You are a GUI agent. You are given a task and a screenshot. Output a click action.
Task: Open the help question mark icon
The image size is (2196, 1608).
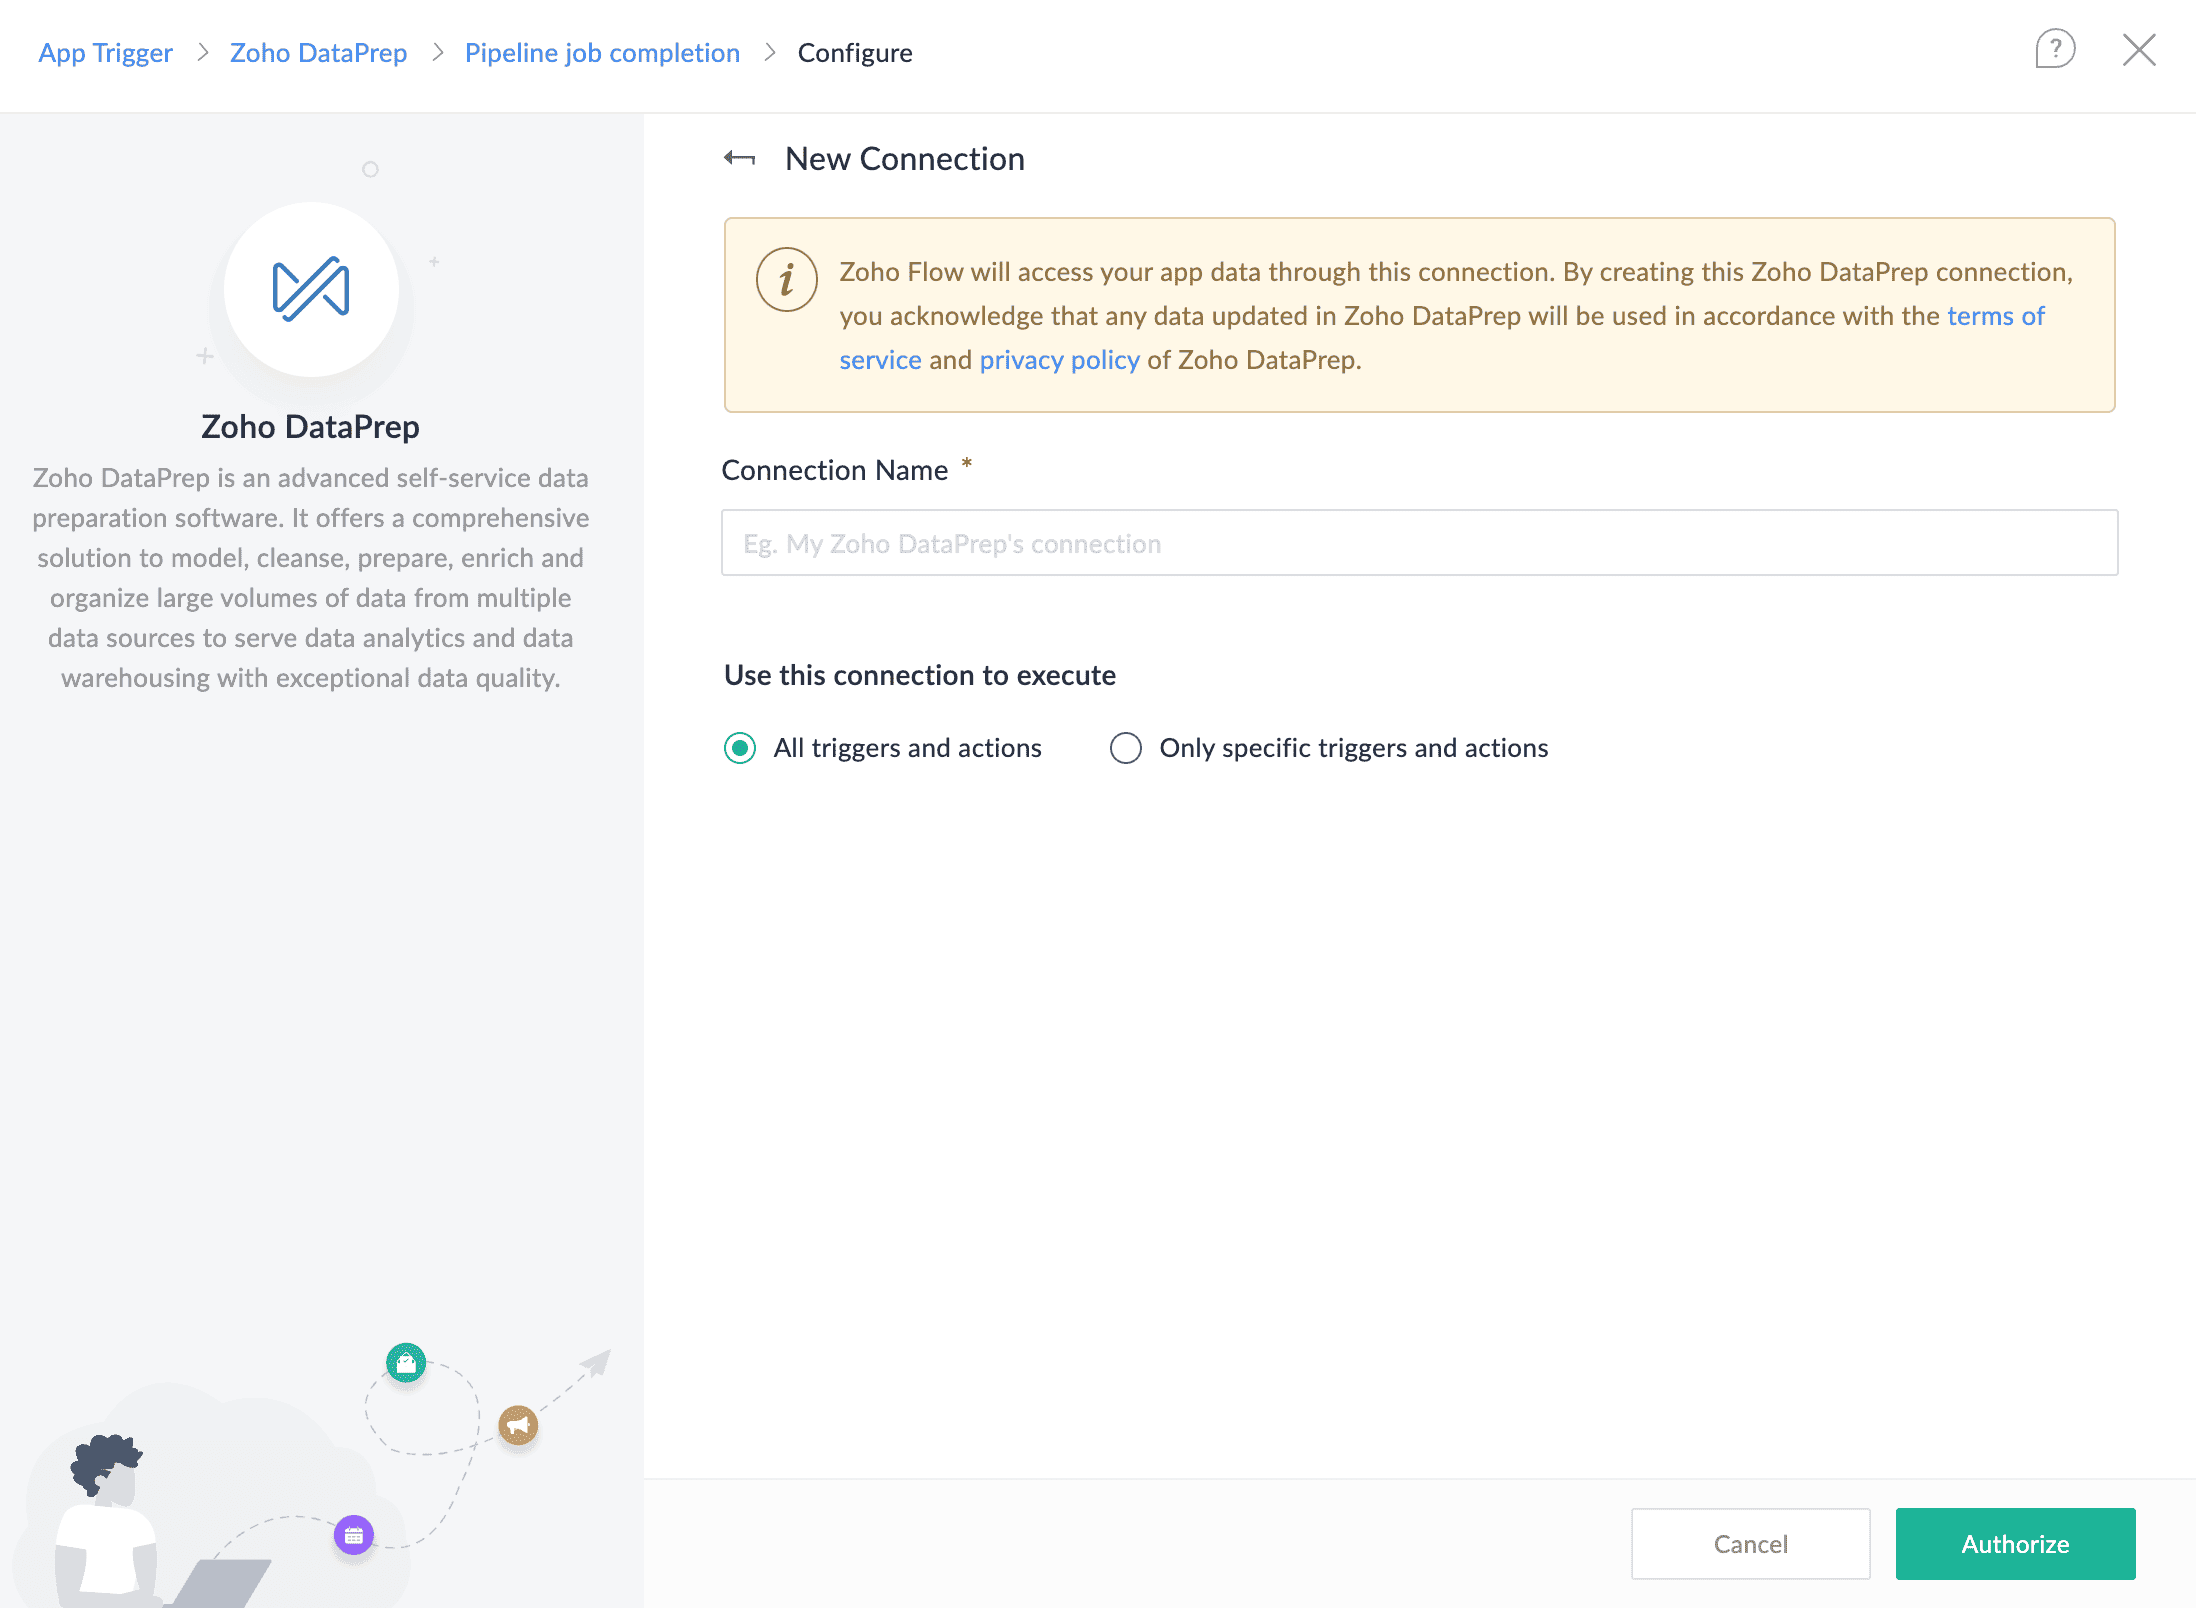coord(2055,49)
